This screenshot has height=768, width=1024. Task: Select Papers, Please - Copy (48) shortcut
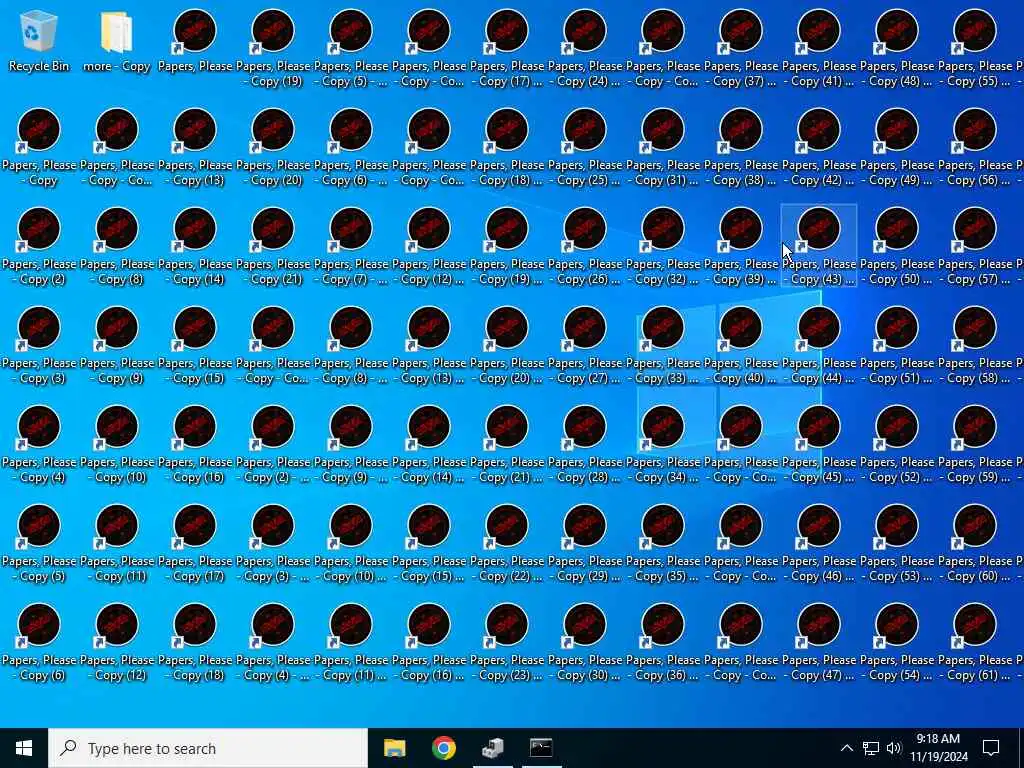pyautogui.click(x=897, y=49)
